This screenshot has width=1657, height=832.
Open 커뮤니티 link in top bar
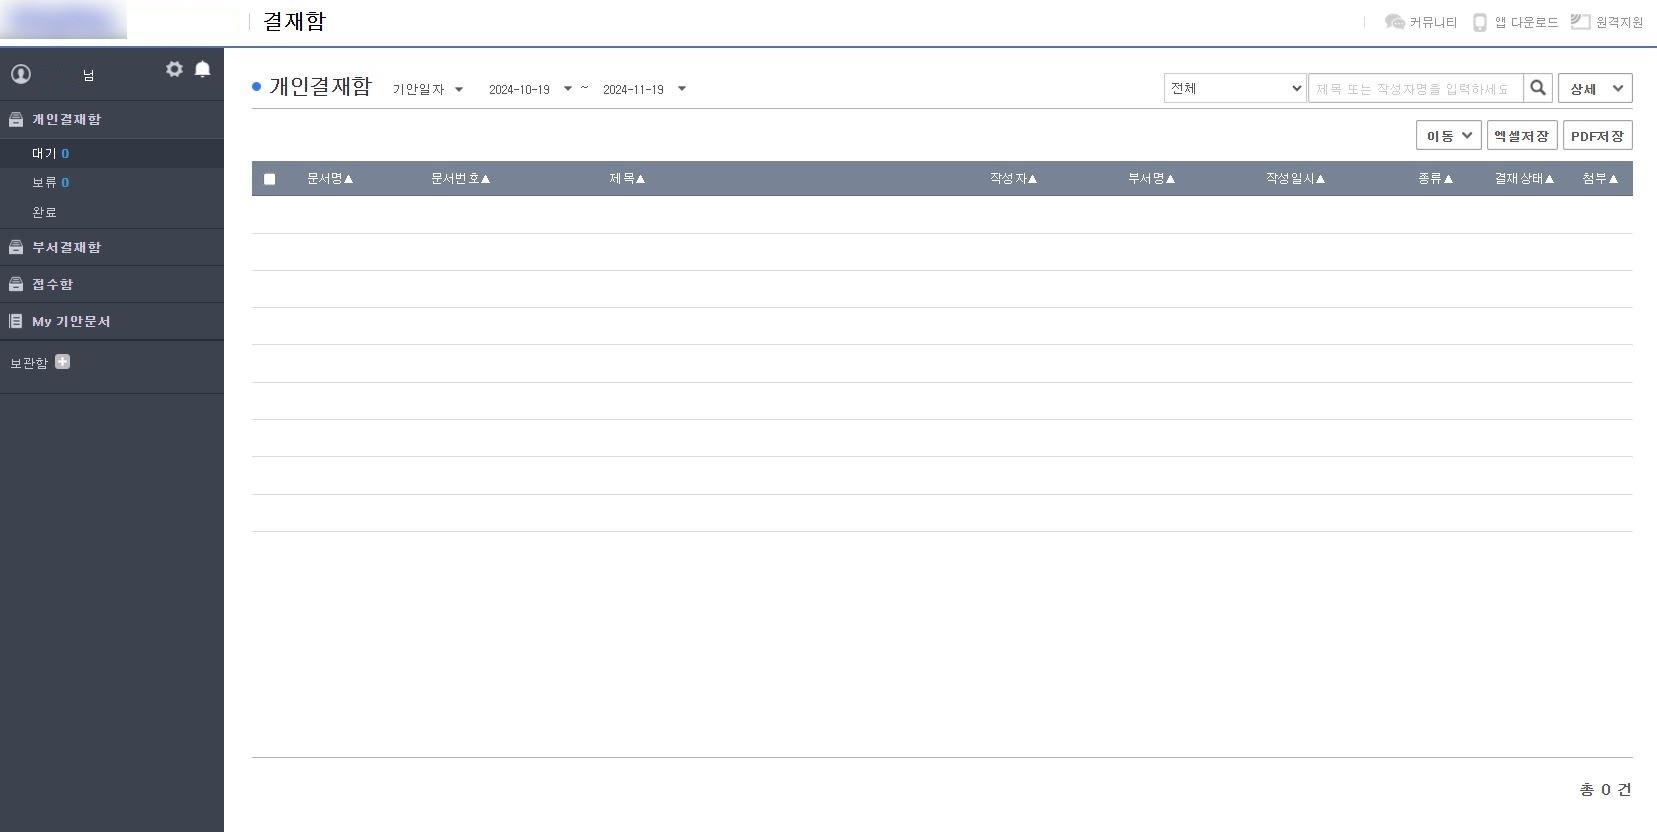(1433, 22)
